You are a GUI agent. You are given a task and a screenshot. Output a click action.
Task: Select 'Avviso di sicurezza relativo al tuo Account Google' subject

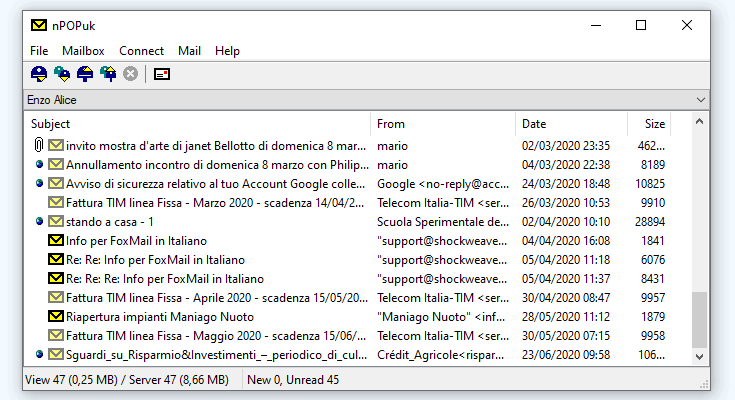tap(216, 184)
